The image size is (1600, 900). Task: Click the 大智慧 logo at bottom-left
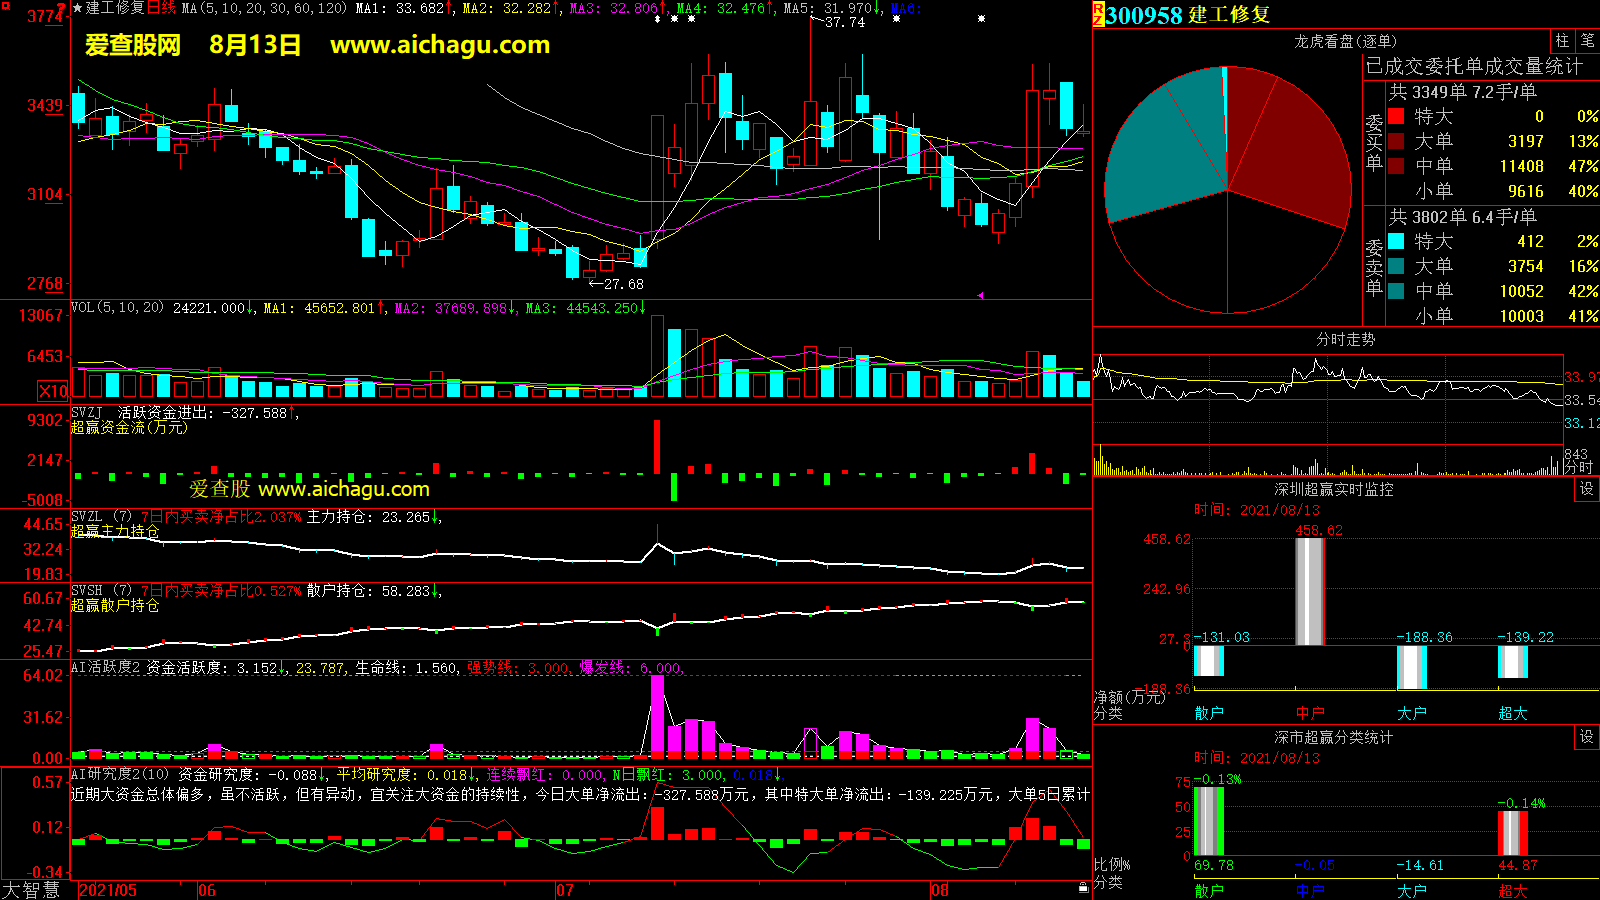coord(31,890)
